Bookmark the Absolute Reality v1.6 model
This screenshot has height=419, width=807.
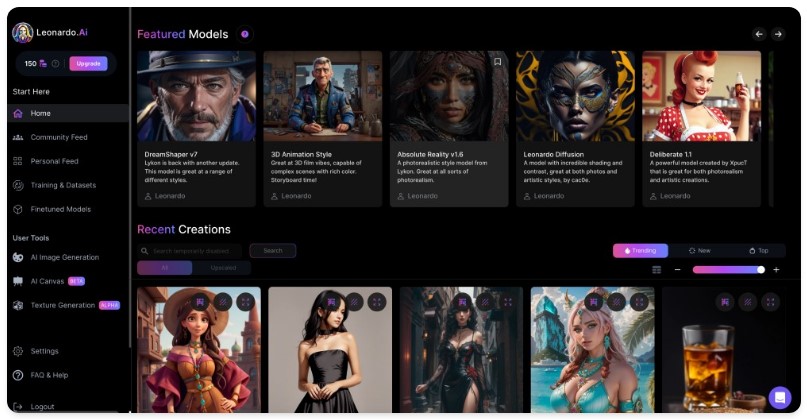[497, 62]
